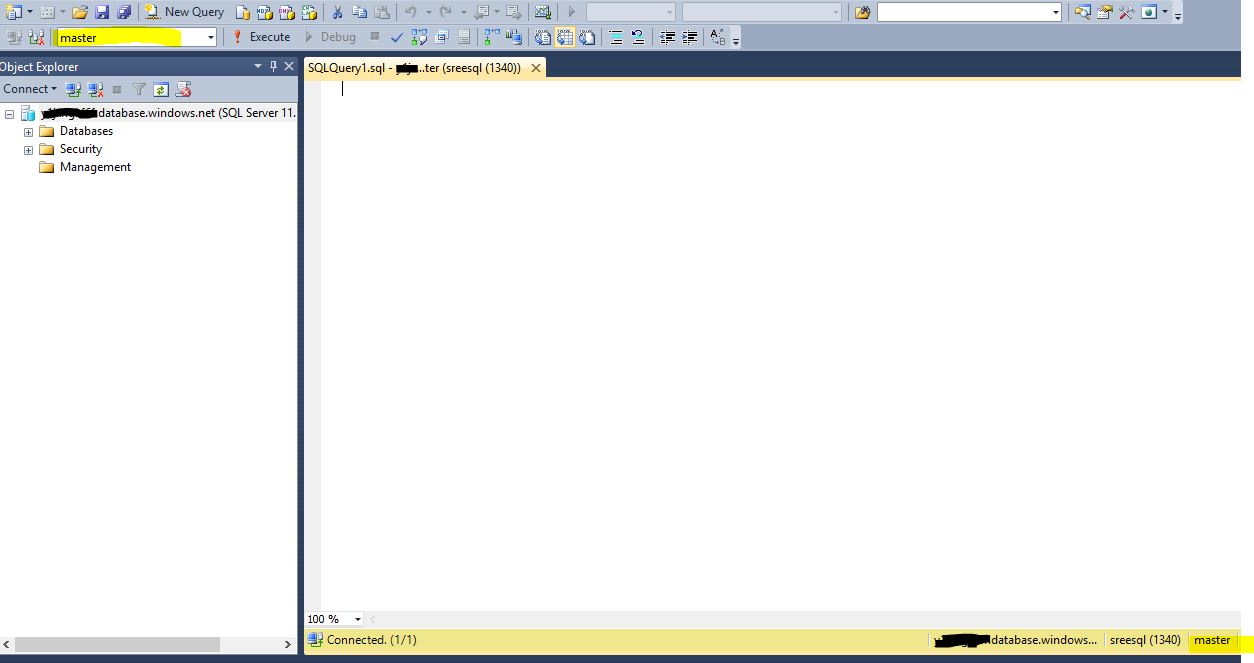Open the available databases dropdown showing master
1254x663 pixels.
(208, 36)
